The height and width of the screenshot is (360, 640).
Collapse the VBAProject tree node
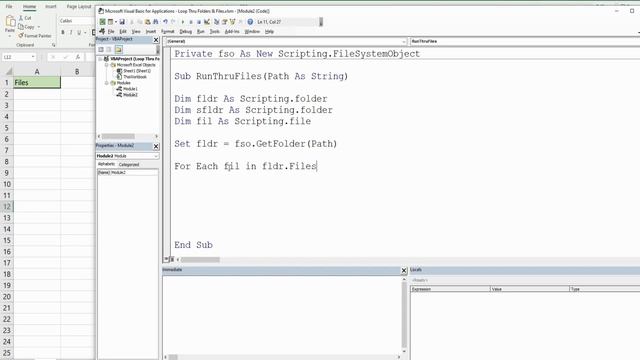click(x=100, y=59)
